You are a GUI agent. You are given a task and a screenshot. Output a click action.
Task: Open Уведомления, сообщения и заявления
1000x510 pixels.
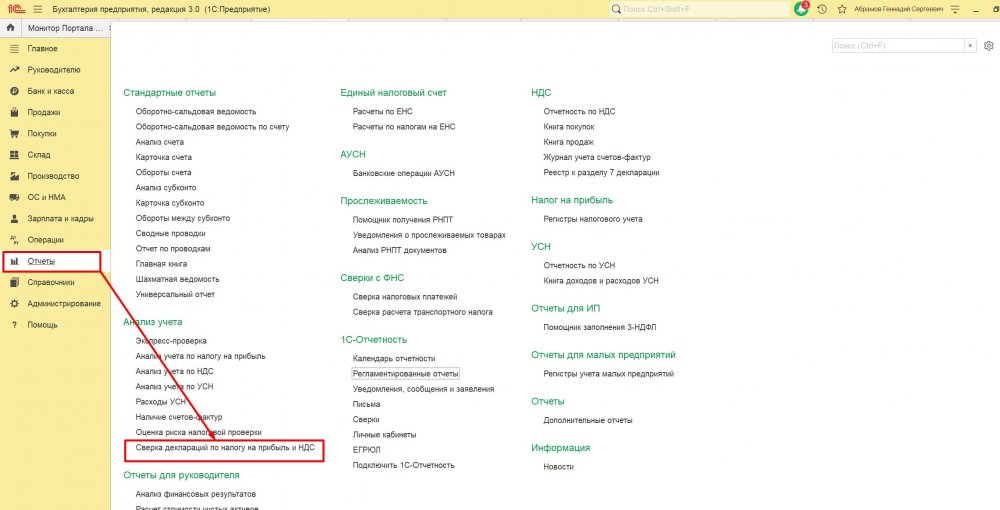(423, 389)
